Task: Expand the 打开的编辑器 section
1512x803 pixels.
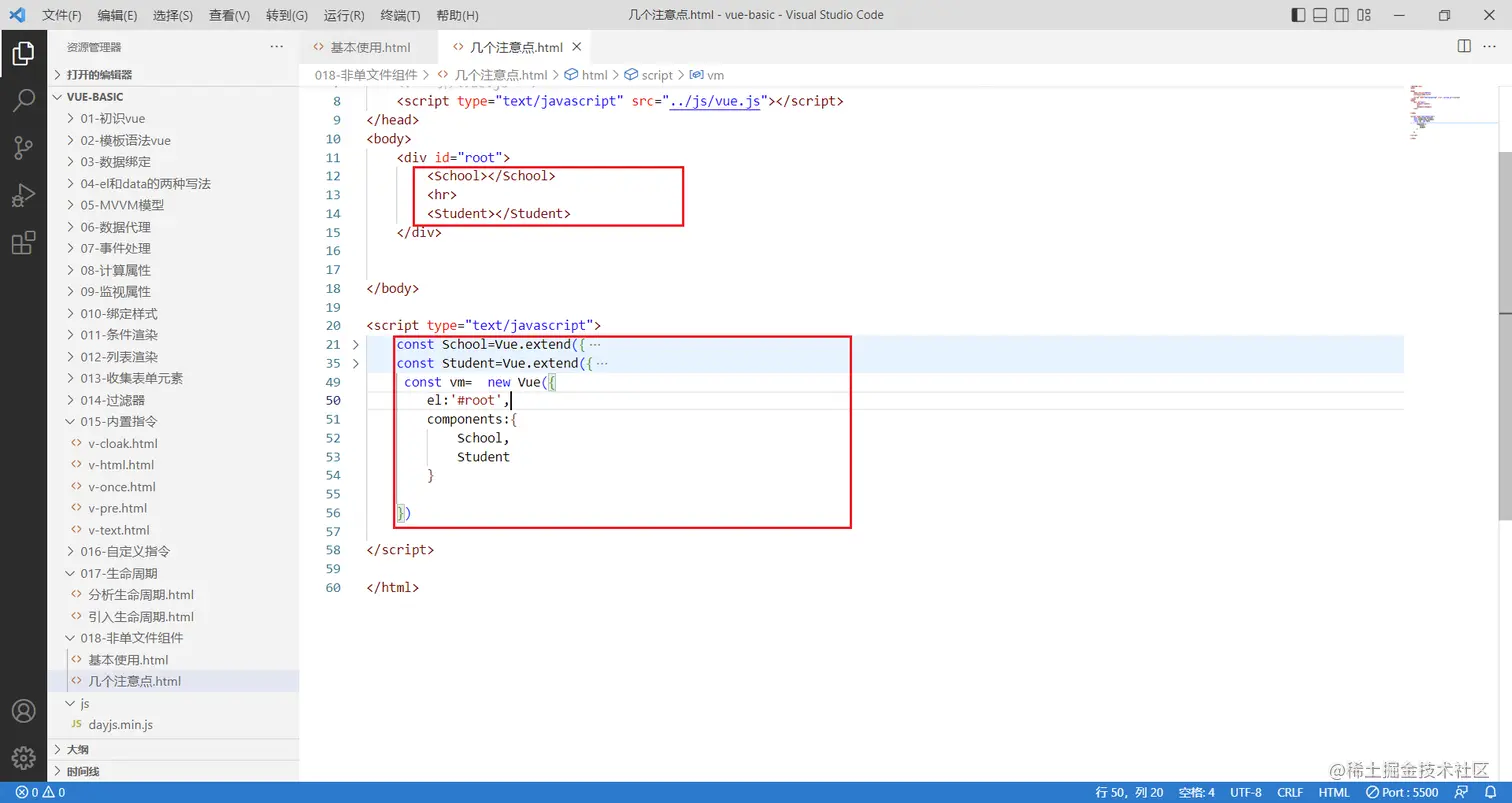Action: point(175,75)
